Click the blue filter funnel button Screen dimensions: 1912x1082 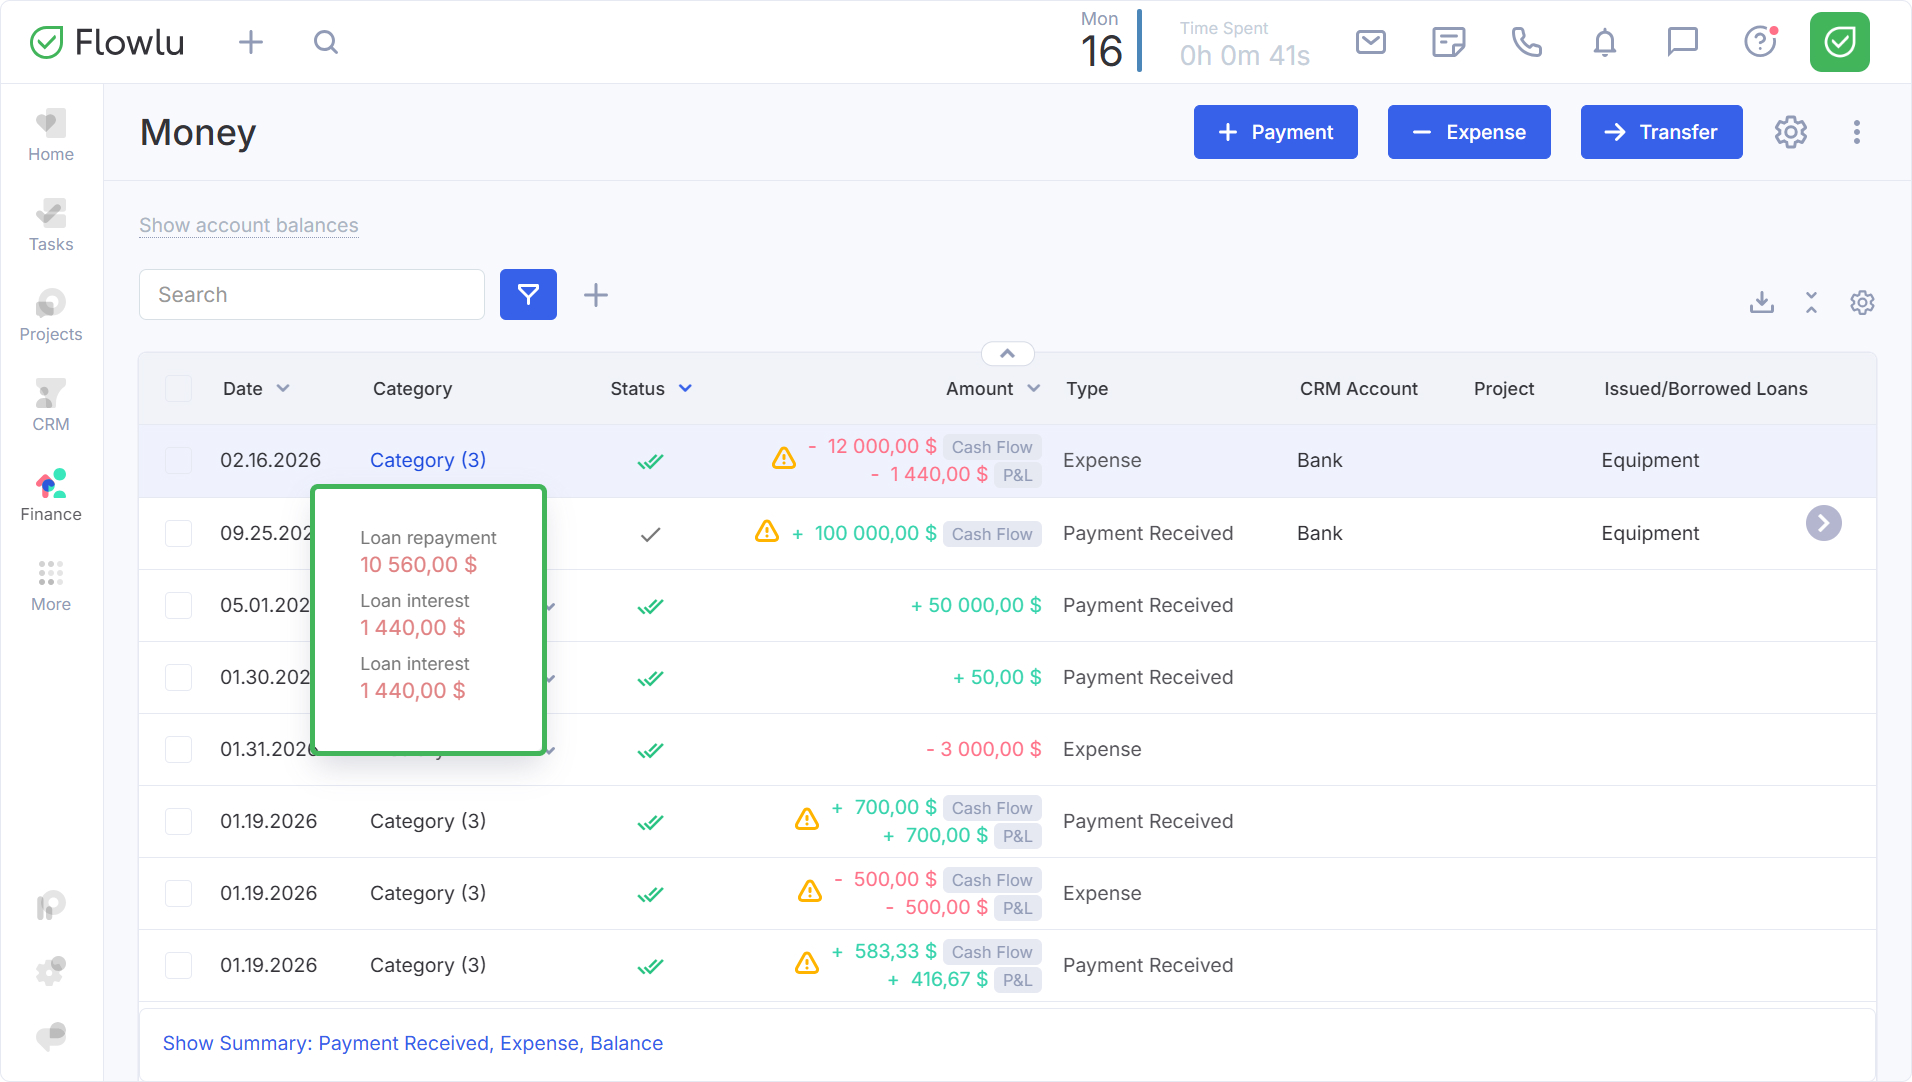(528, 295)
